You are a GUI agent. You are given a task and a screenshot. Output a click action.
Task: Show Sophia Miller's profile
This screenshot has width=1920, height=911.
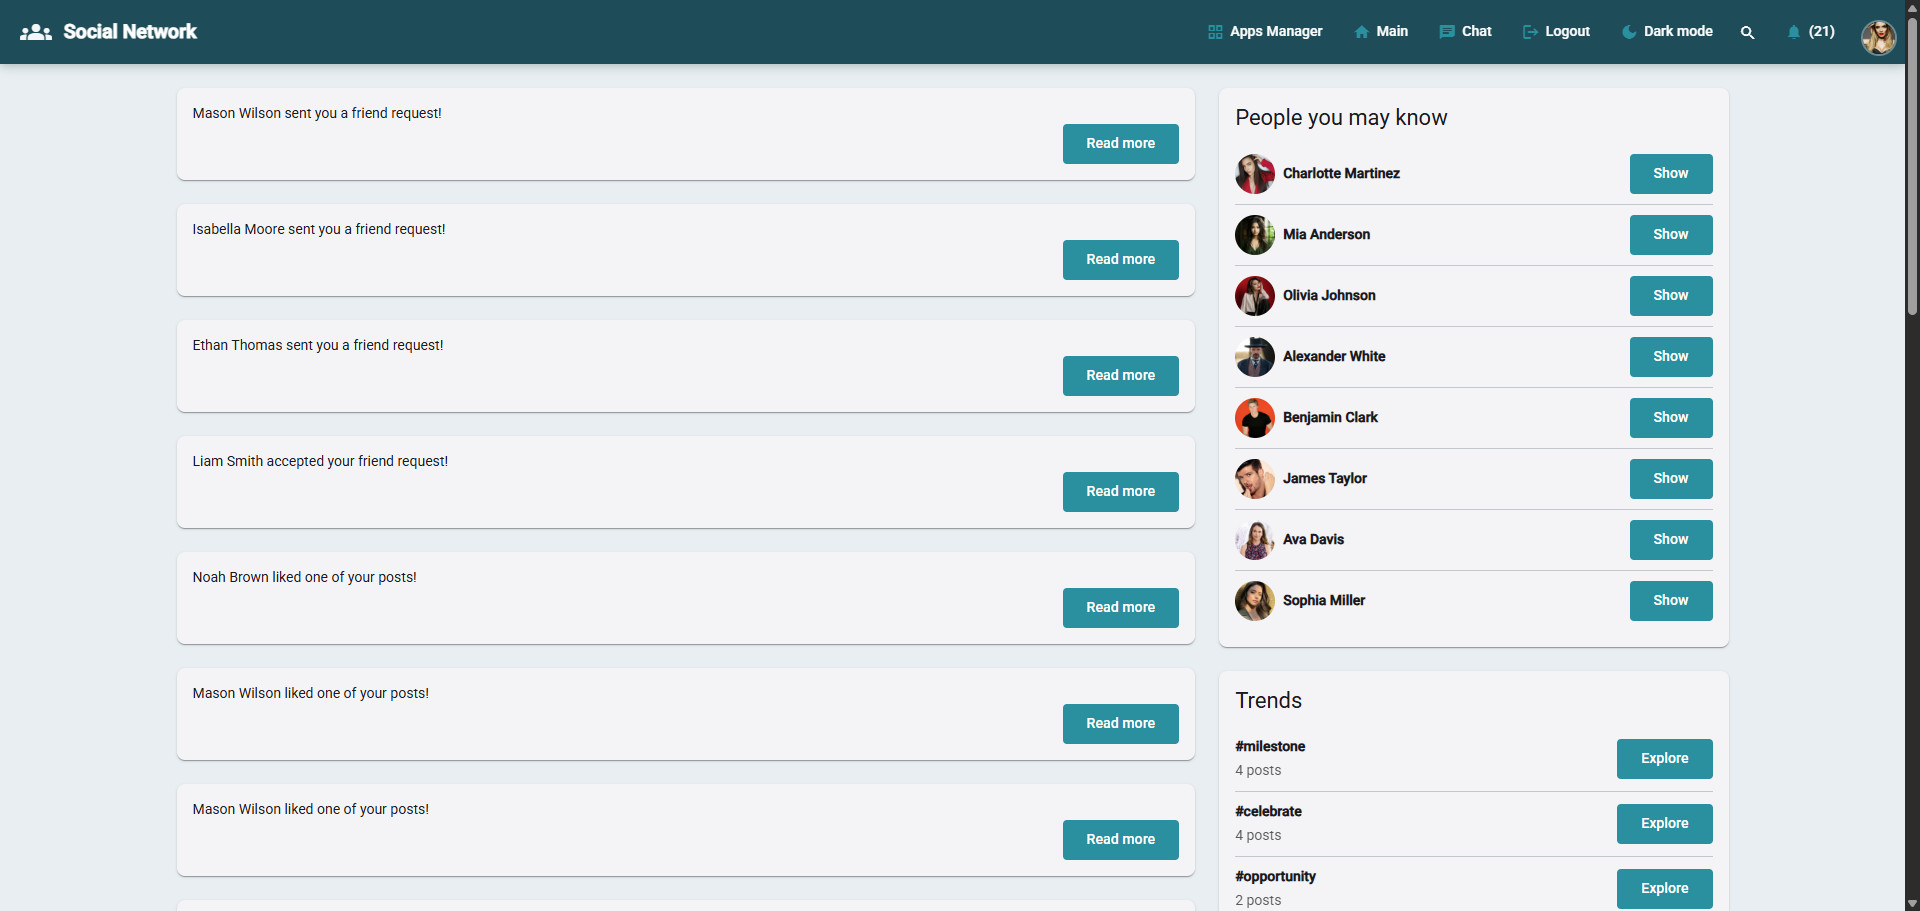pyautogui.click(x=1671, y=601)
